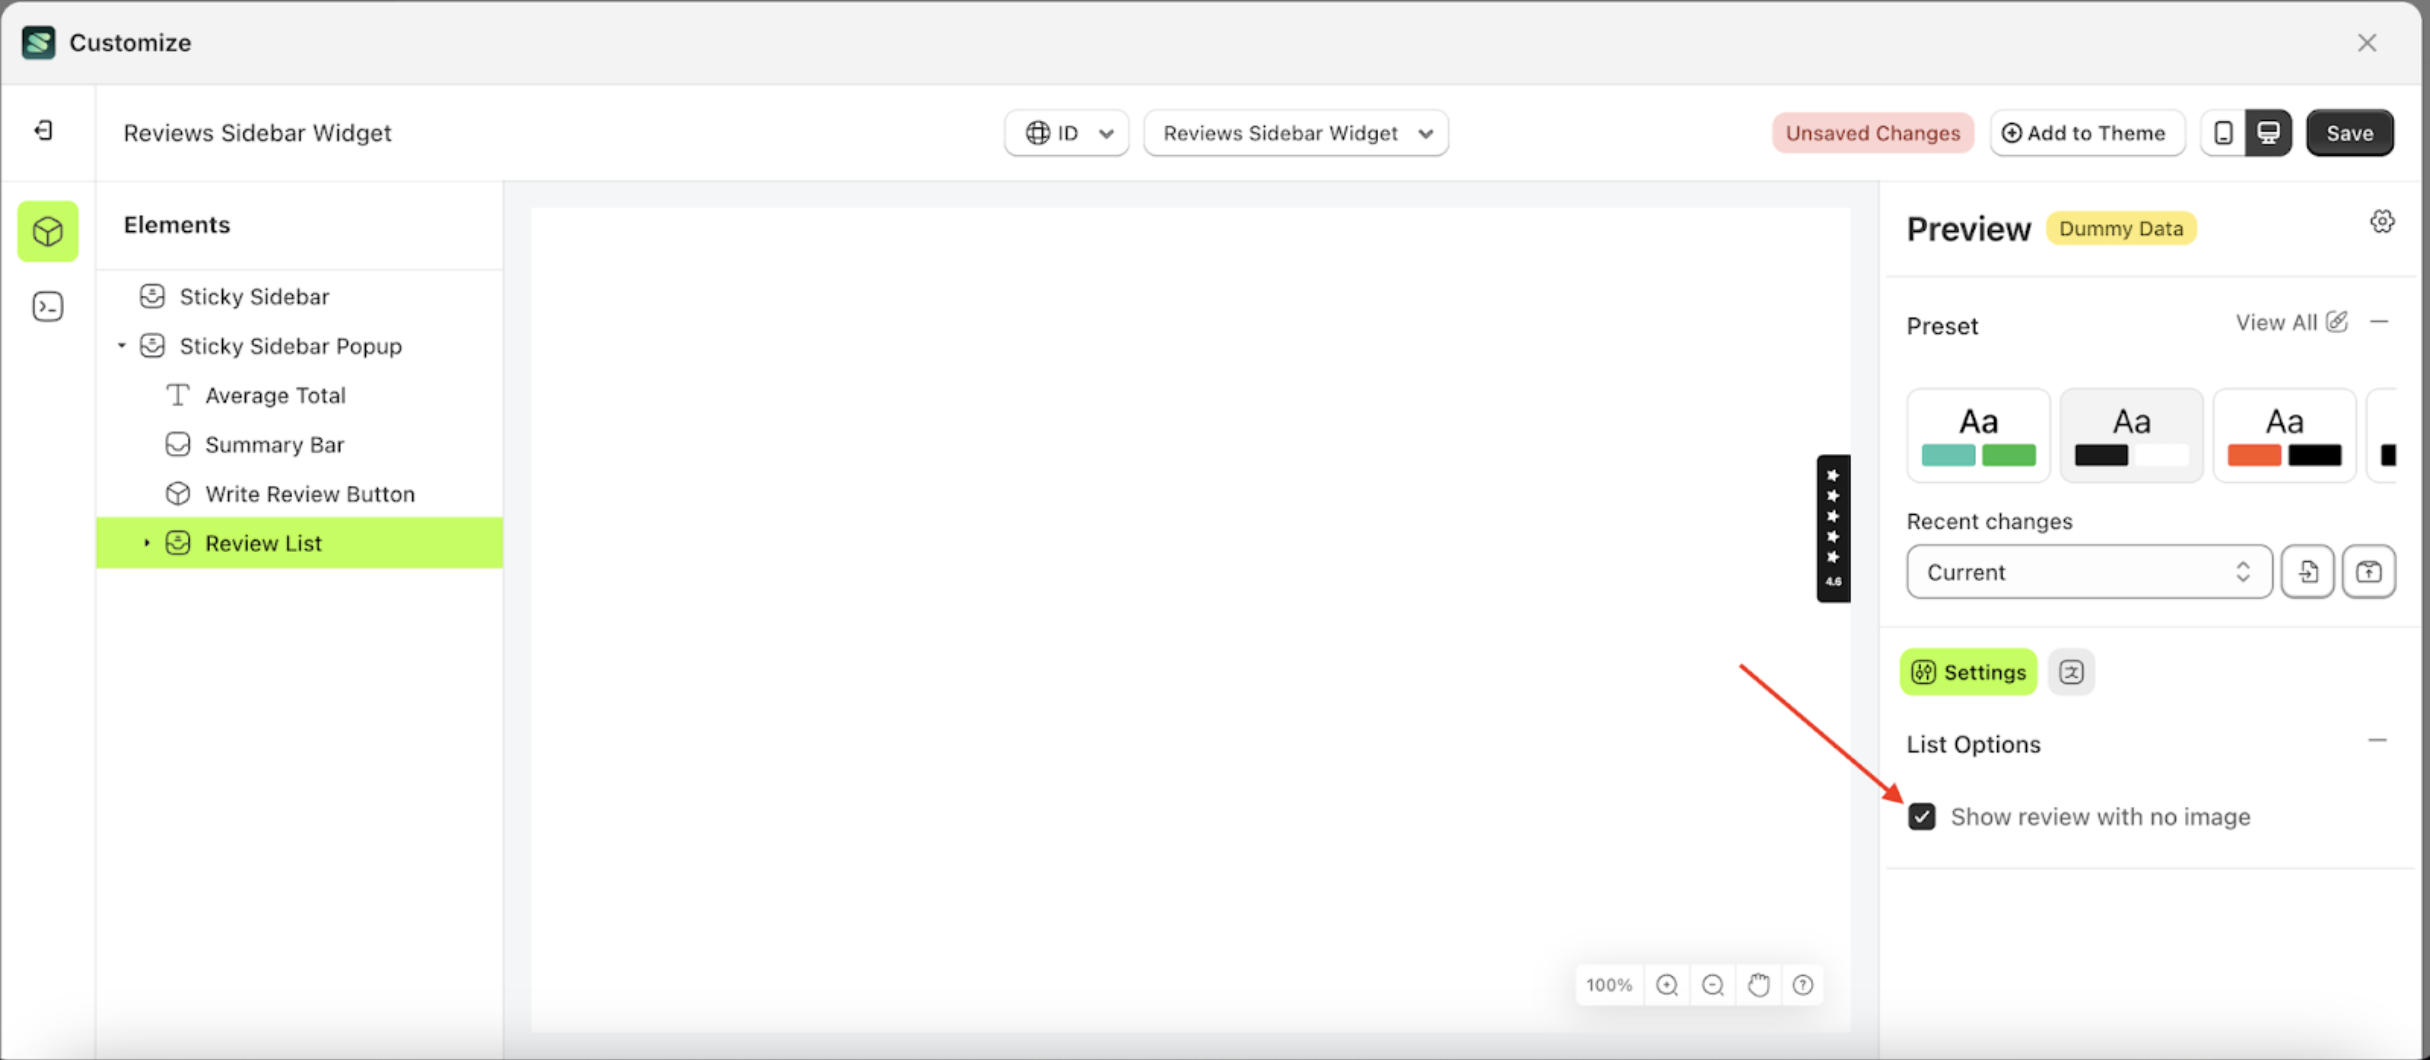This screenshot has width=2430, height=1060.
Task: Open the animations icon next to Settings button
Action: pyautogui.click(x=2071, y=672)
